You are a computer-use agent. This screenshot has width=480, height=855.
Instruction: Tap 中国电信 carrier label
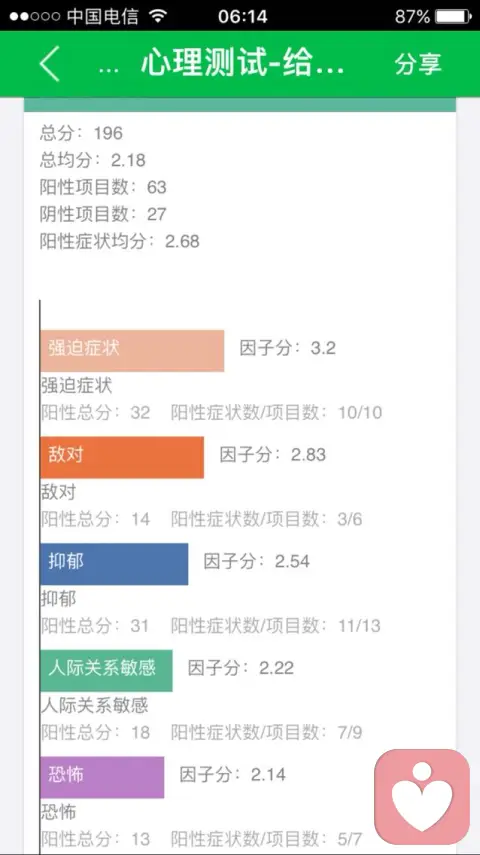click(x=103, y=16)
